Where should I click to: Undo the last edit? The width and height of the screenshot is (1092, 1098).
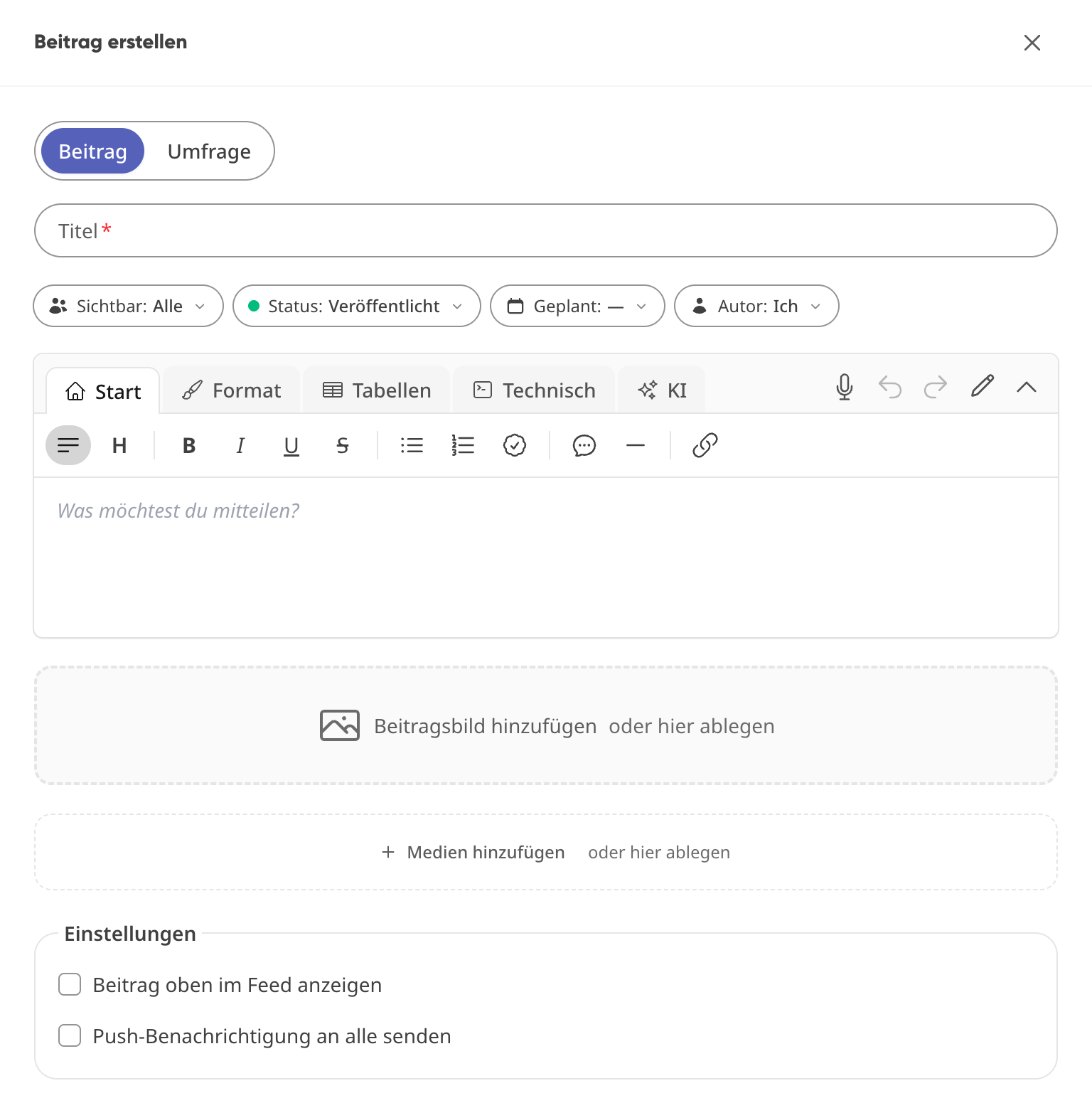point(890,387)
